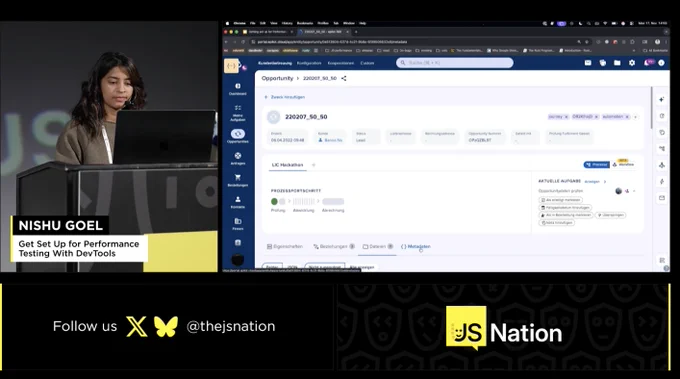
Task: Open Meine Aufgaben in sidebar
Action: (x=238, y=113)
